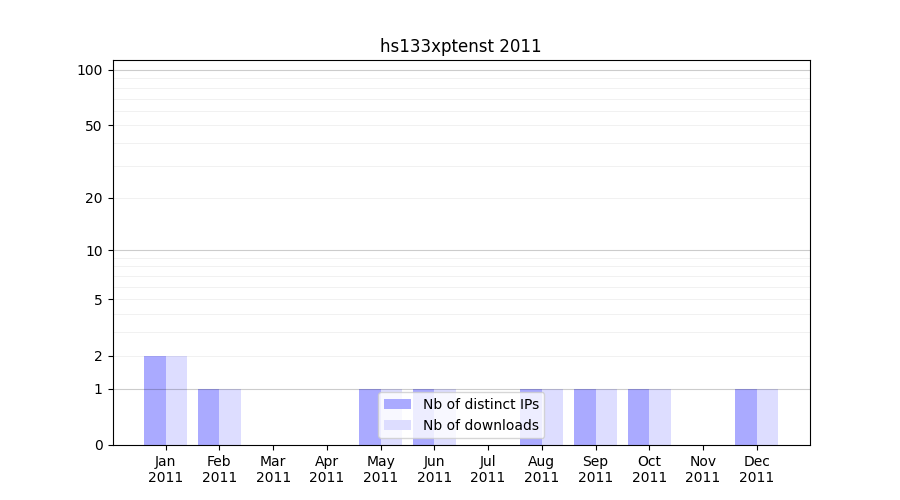Image resolution: width=900 pixels, height=500 pixels.
Task: Click the 20 tick on the y-axis
Action: tap(94, 198)
